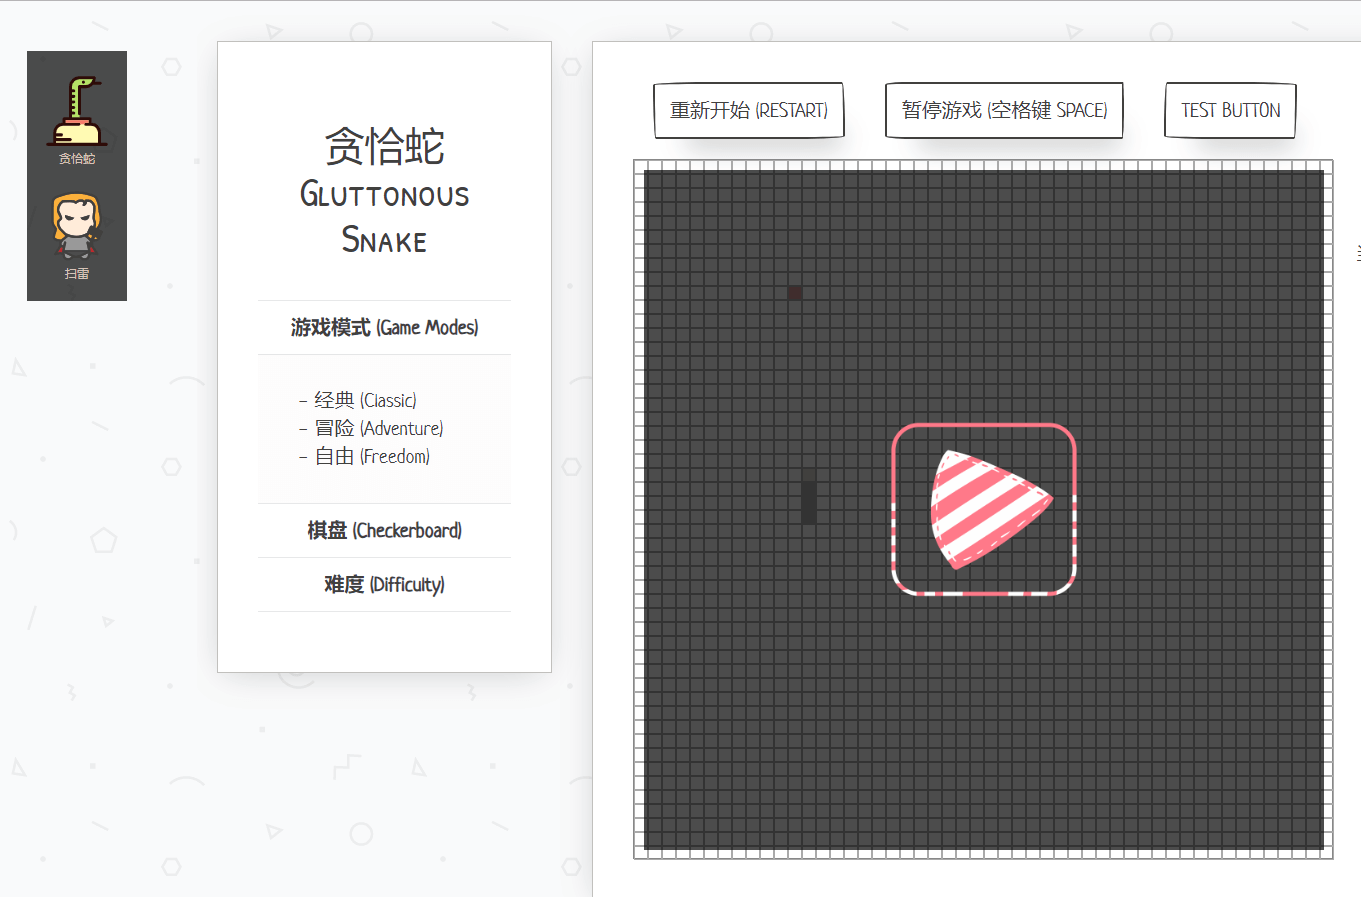Open the snake game sidebar icon
This screenshot has width=1361, height=897.
click(77, 111)
